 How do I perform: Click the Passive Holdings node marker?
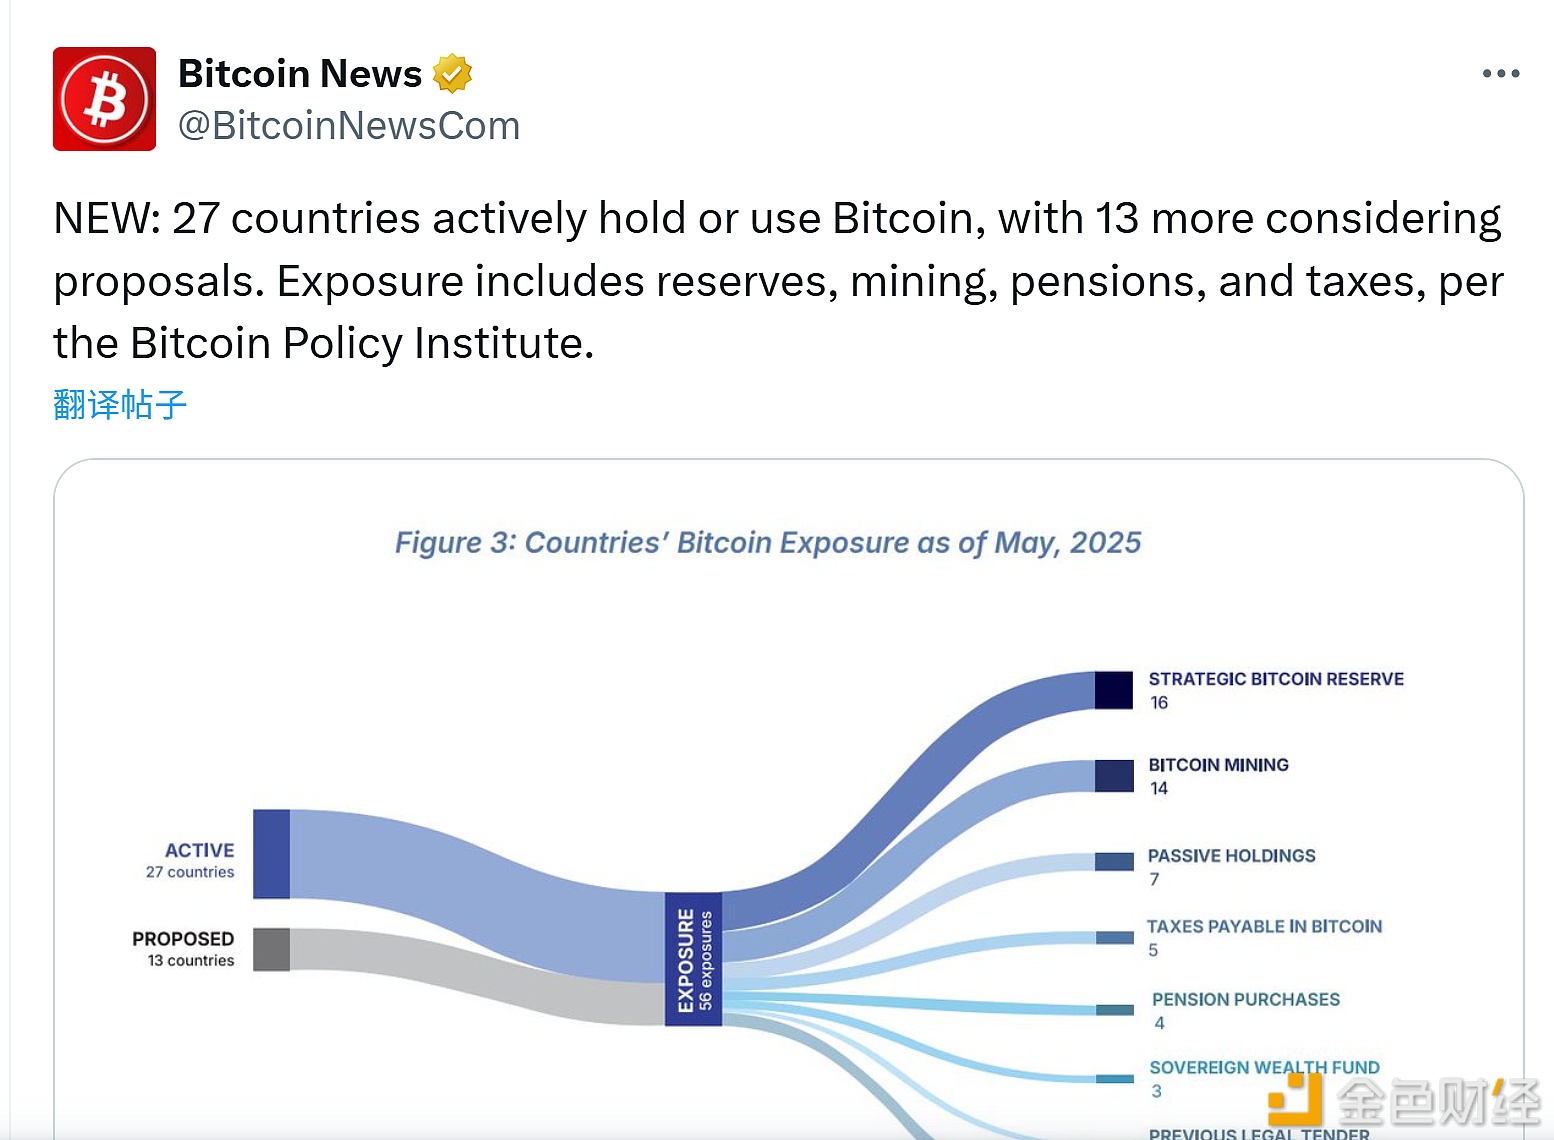pos(1113,862)
